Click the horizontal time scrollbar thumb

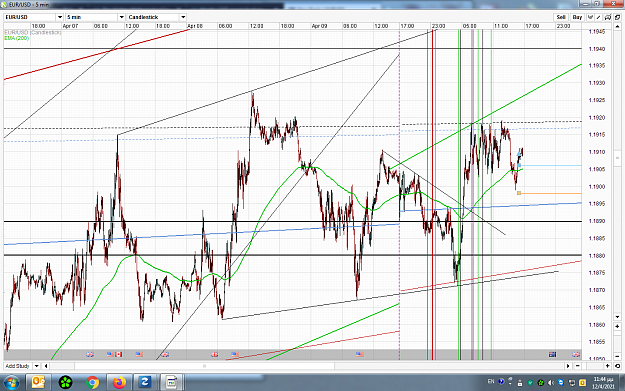[x=204, y=366]
